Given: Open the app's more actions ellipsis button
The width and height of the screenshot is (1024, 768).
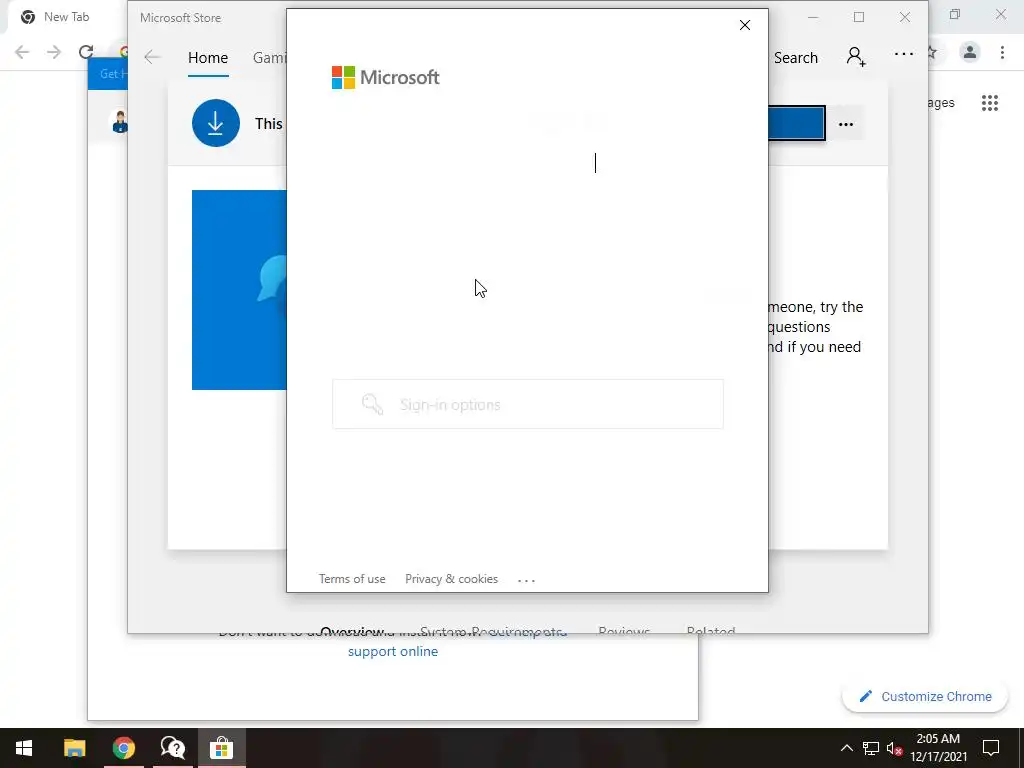Looking at the screenshot, I should [x=846, y=124].
